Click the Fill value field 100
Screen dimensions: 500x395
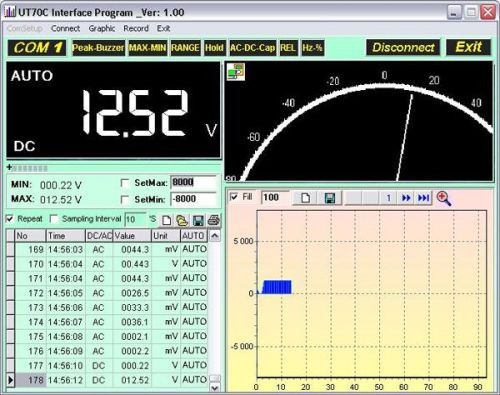pos(275,198)
